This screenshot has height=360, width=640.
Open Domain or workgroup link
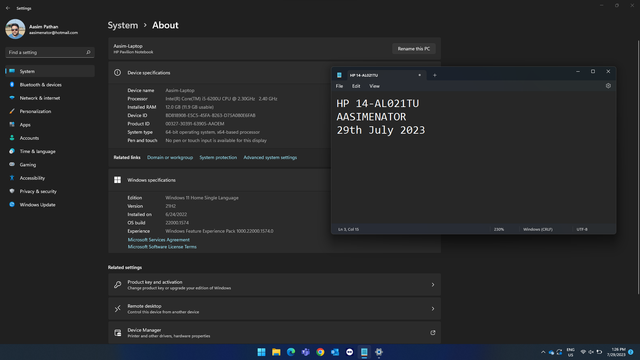[170, 158]
